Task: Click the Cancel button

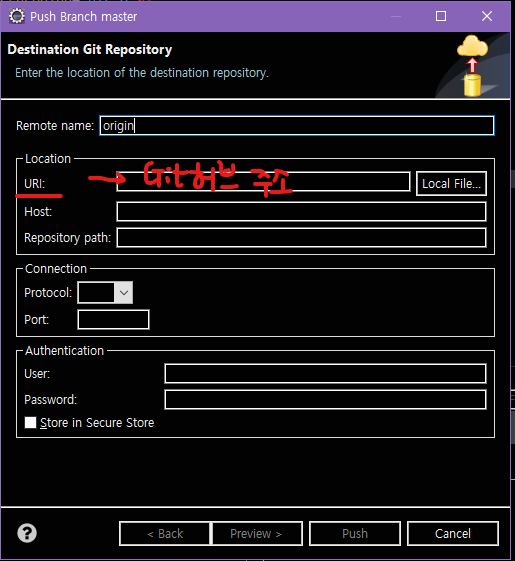Action: click(453, 533)
